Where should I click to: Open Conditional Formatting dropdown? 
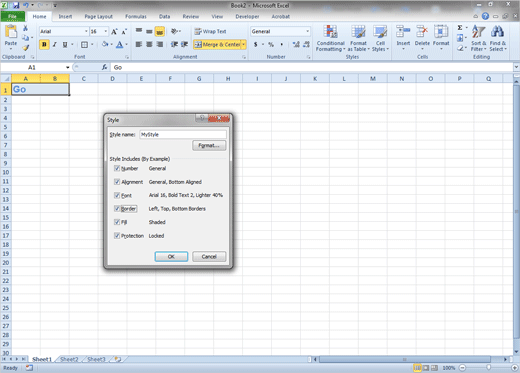pyautogui.click(x=330, y=38)
